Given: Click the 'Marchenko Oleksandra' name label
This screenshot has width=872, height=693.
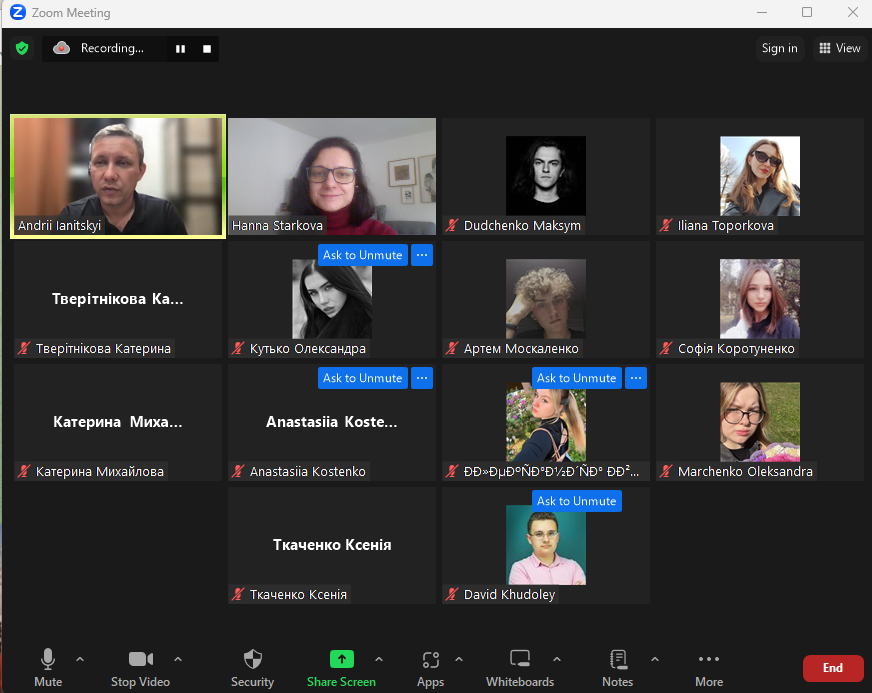Looking at the screenshot, I should pos(745,472).
